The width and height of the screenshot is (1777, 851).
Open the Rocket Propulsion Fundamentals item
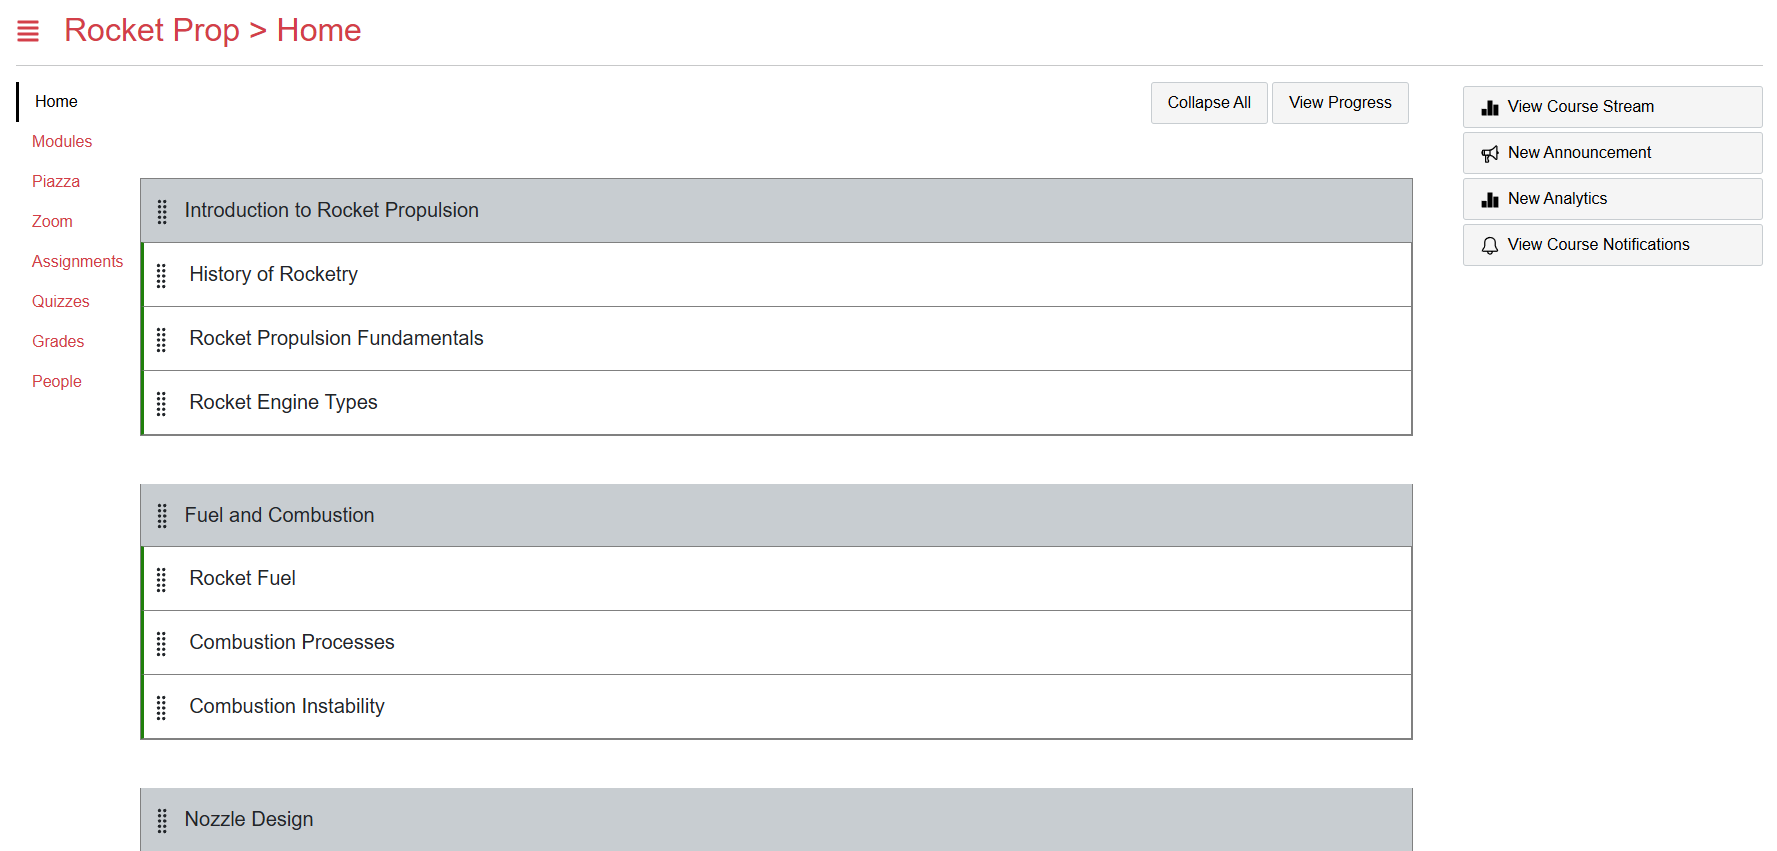click(336, 338)
